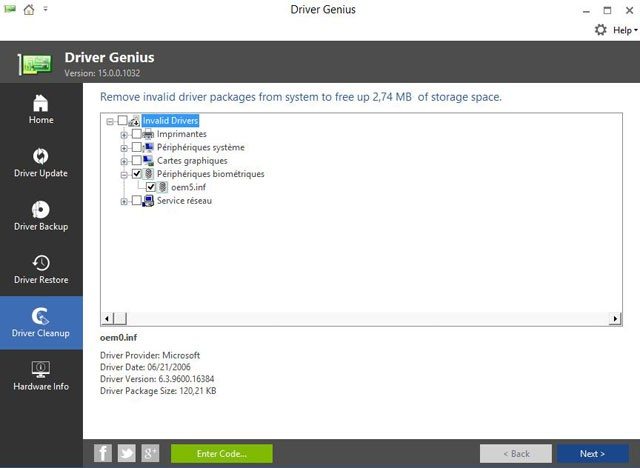Viewport: 640px width, 468px height.
Task: Open the quick access dropdown arrow in title bar
Action: (x=45, y=9)
